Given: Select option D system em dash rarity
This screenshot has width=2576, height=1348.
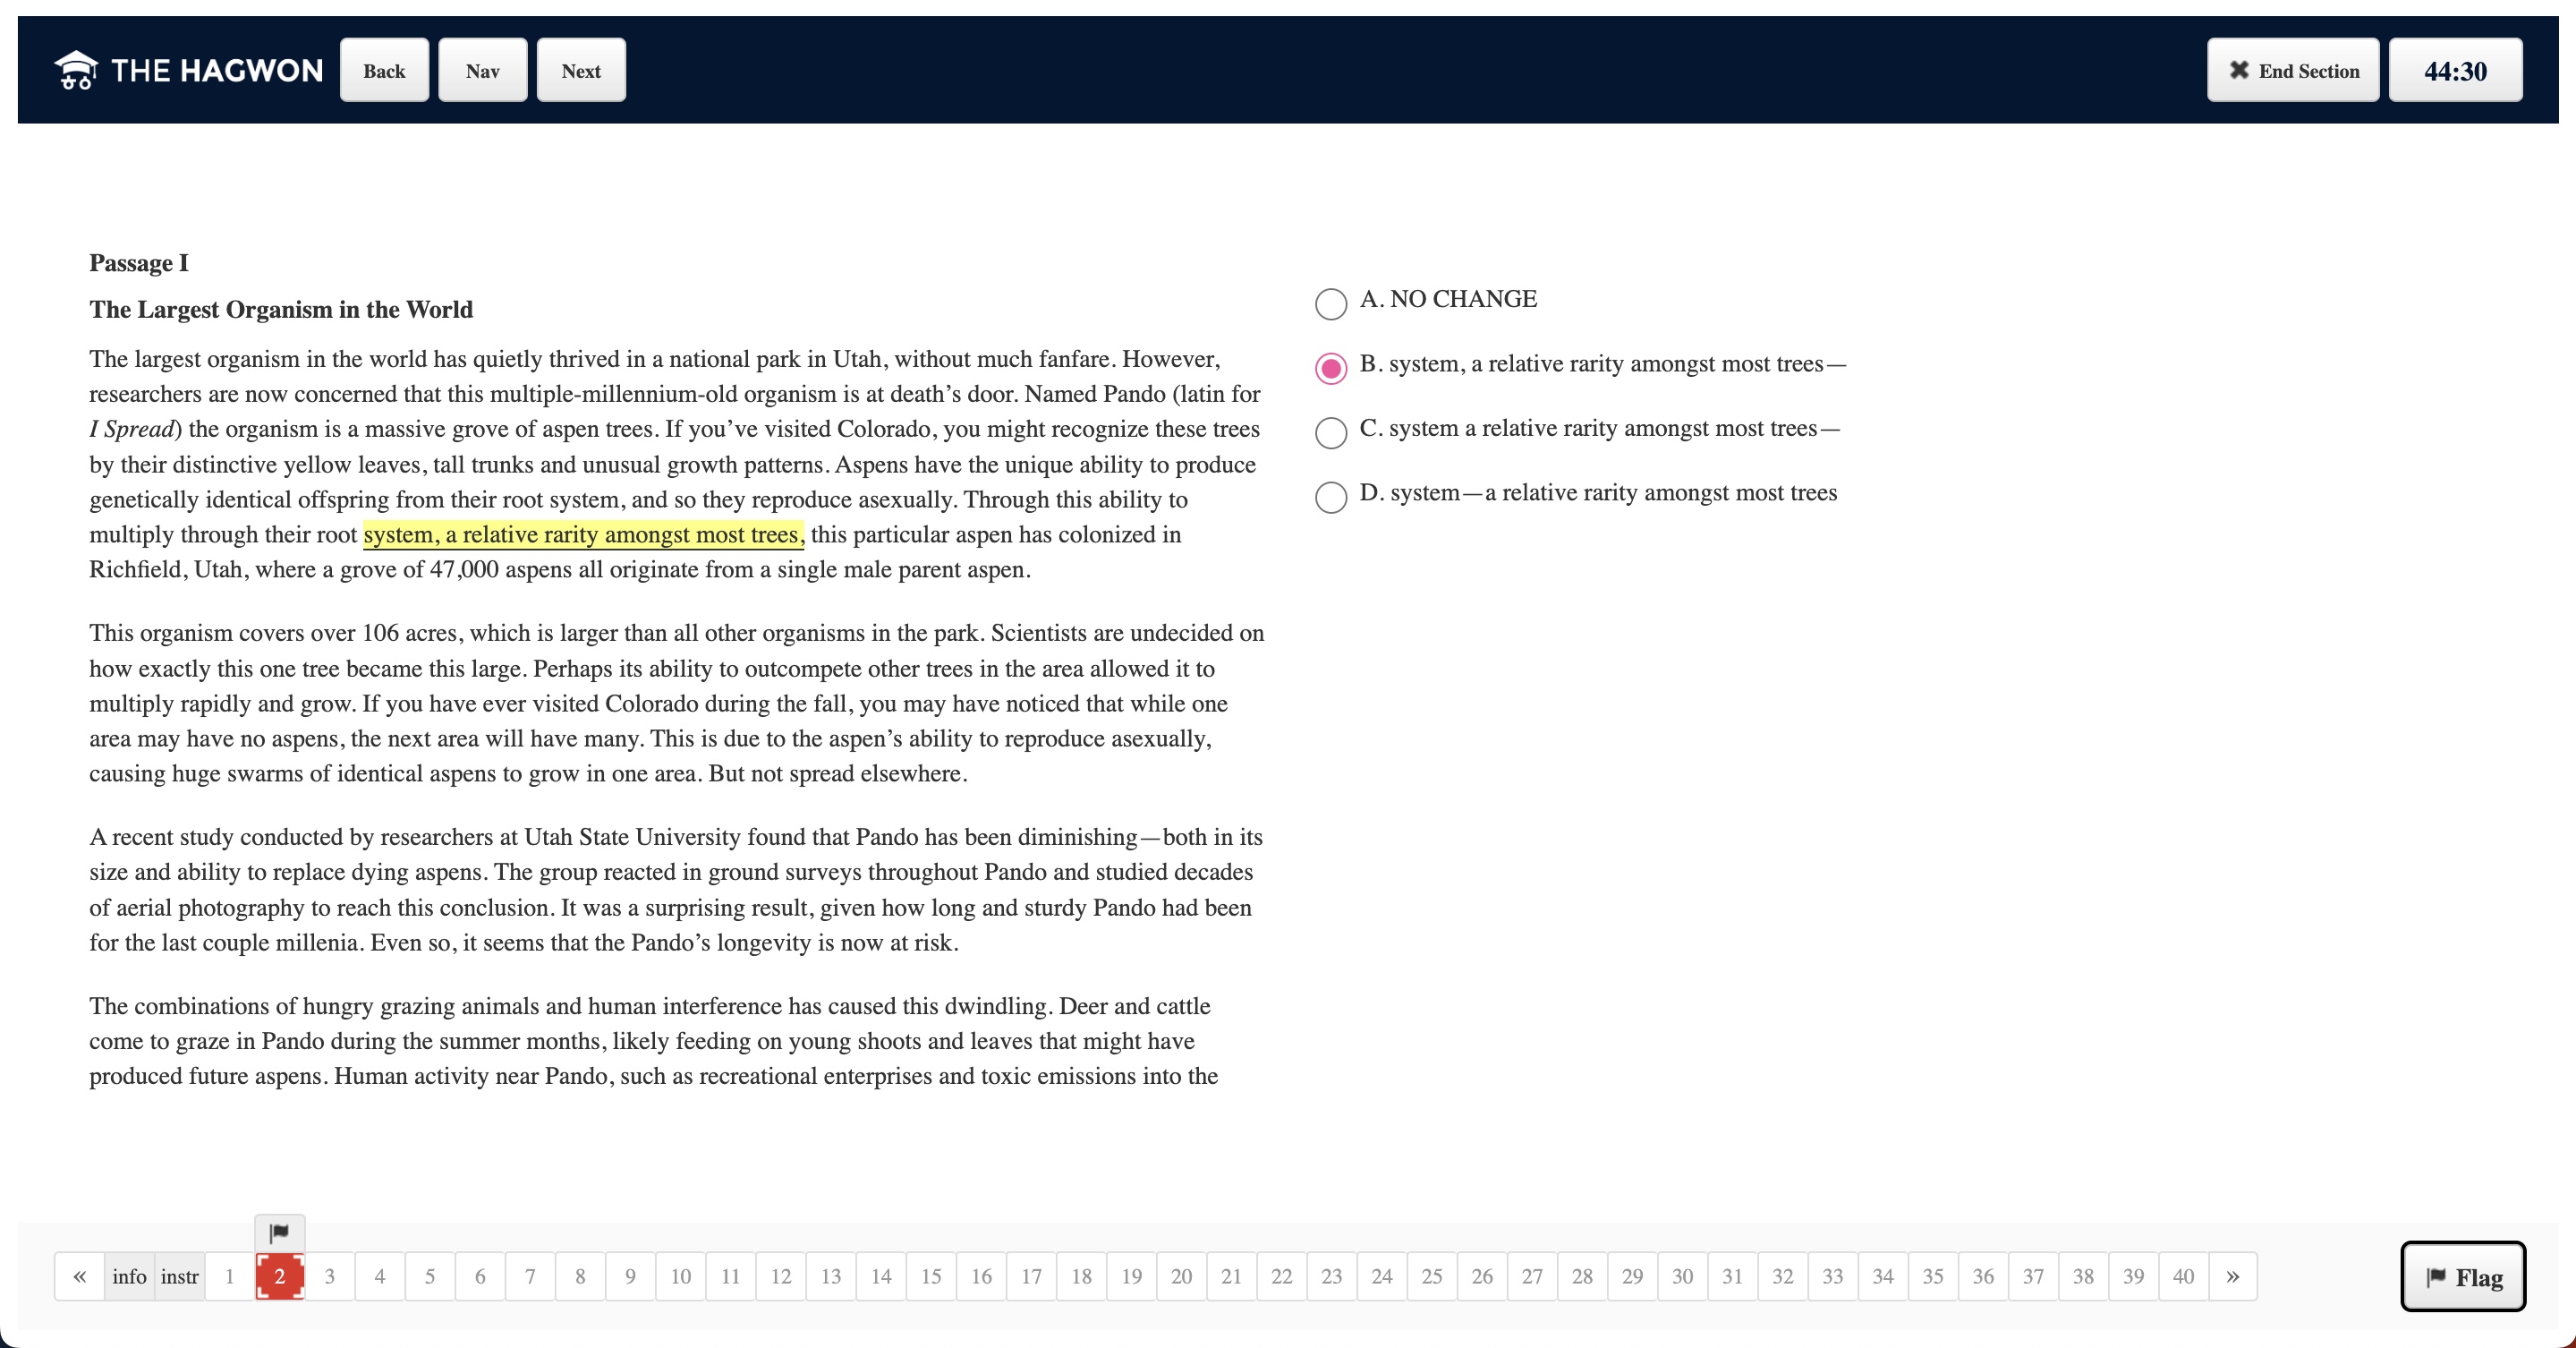Looking at the screenshot, I should [1329, 494].
